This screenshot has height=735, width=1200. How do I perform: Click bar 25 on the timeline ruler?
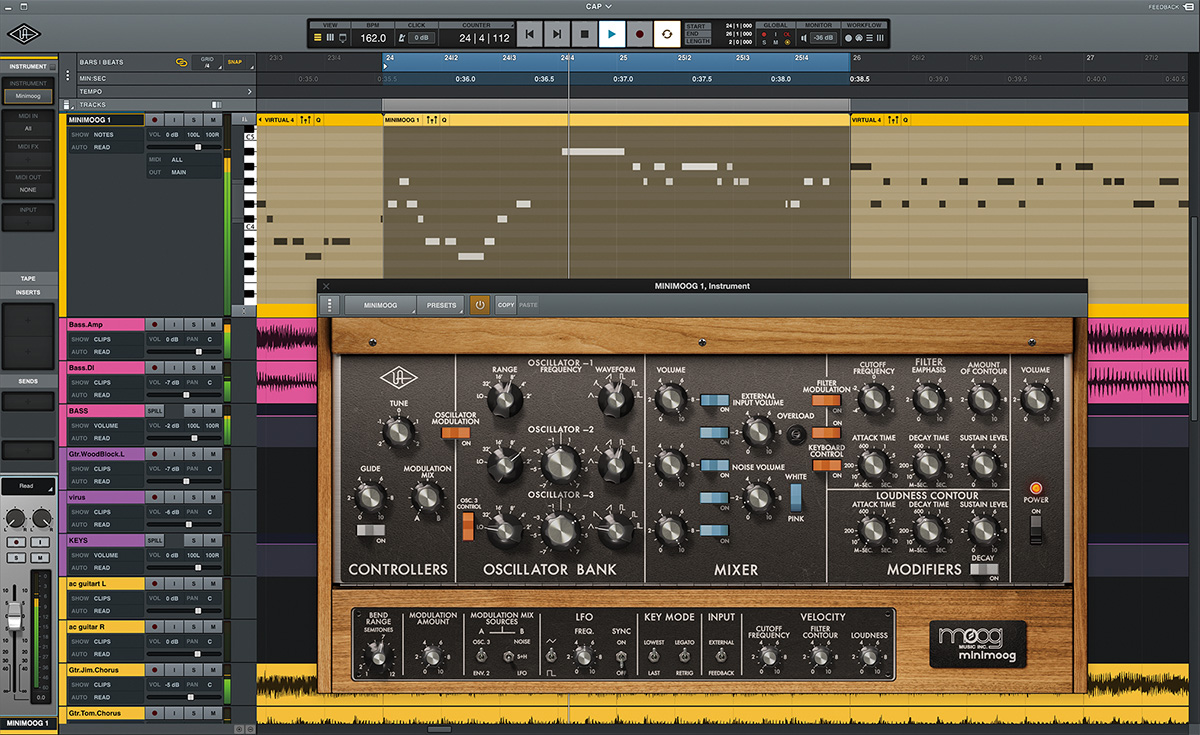coord(623,58)
